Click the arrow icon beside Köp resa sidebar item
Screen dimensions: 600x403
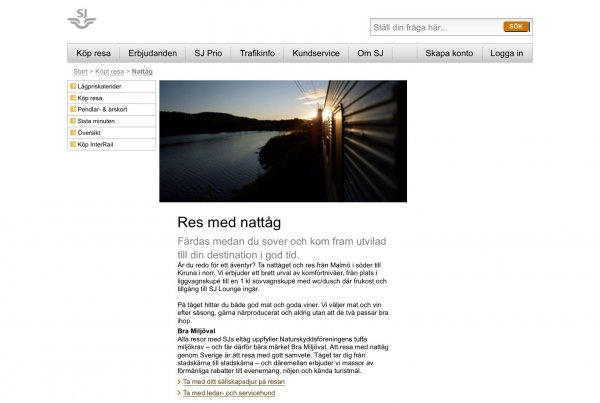pos(73,99)
